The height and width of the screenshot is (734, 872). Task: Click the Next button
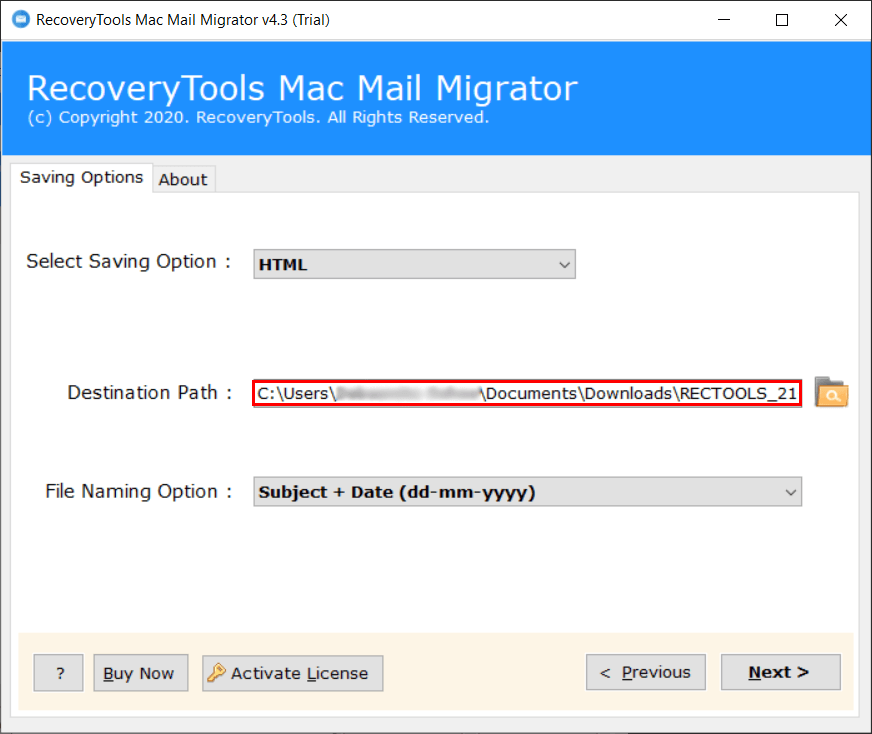click(x=780, y=672)
